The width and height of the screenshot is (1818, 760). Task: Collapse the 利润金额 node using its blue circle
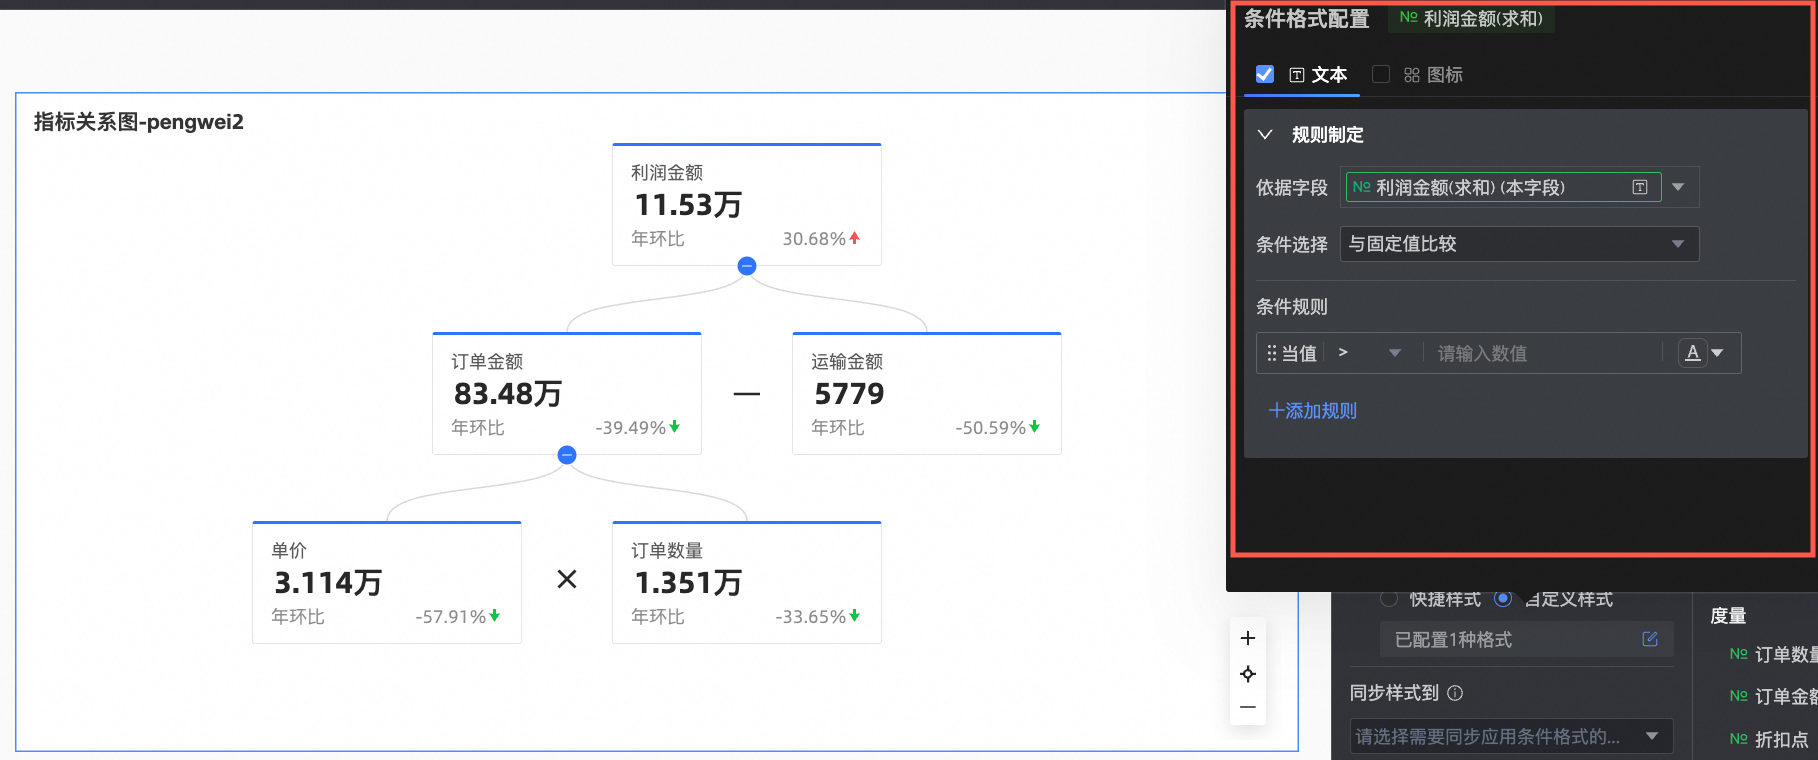click(x=746, y=266)
